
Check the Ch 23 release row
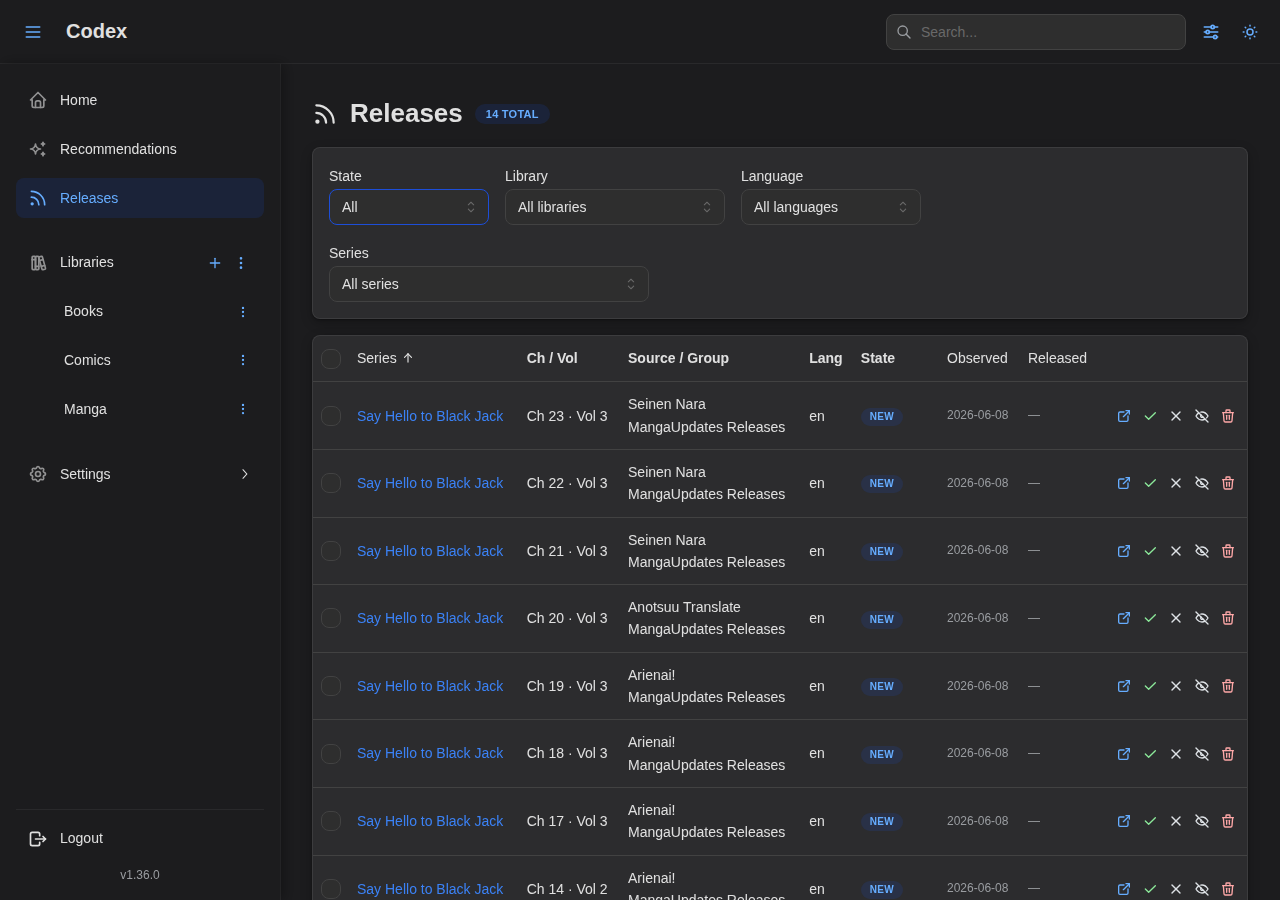[331, 416]
